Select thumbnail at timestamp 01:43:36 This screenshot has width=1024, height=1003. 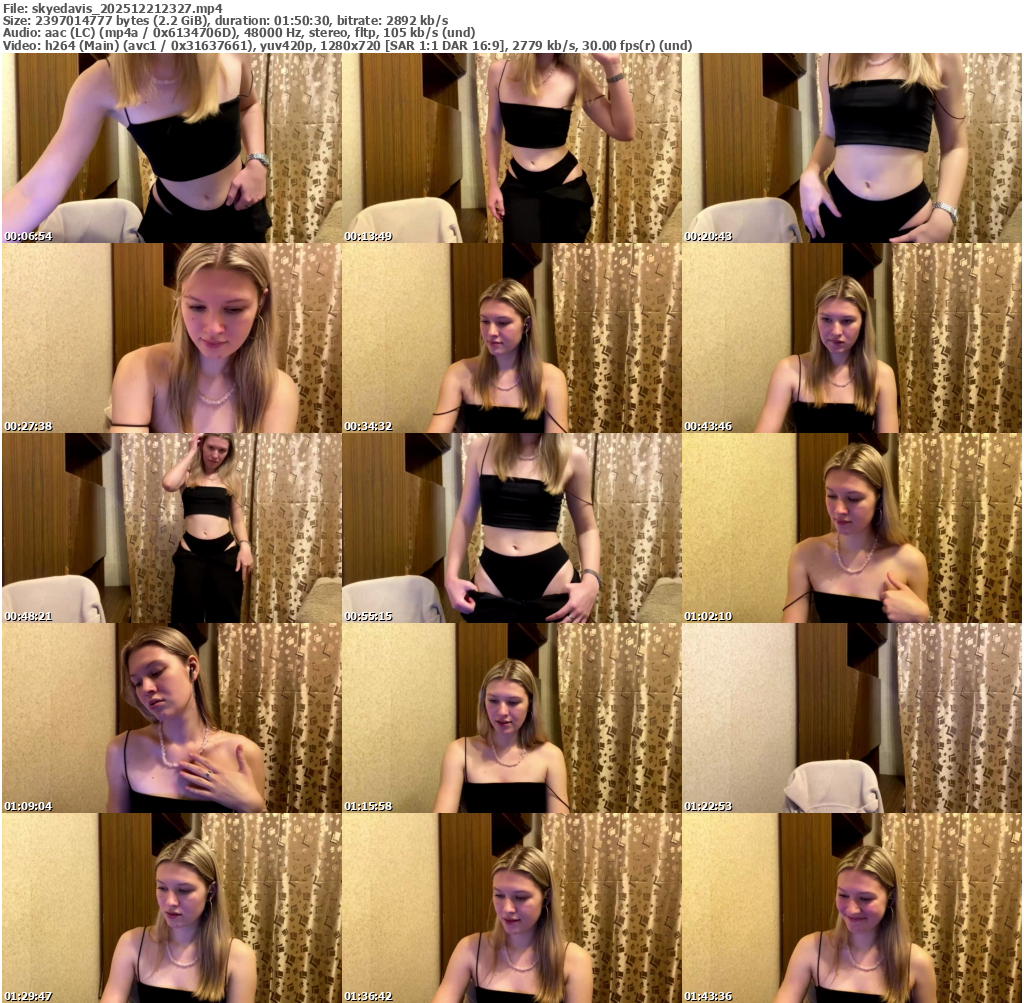(852, 908)
